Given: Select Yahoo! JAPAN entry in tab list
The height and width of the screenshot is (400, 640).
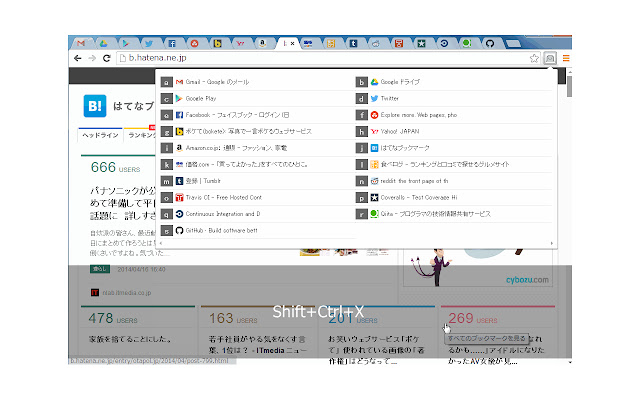Looking at the screenshot, I should pos(453,131).
